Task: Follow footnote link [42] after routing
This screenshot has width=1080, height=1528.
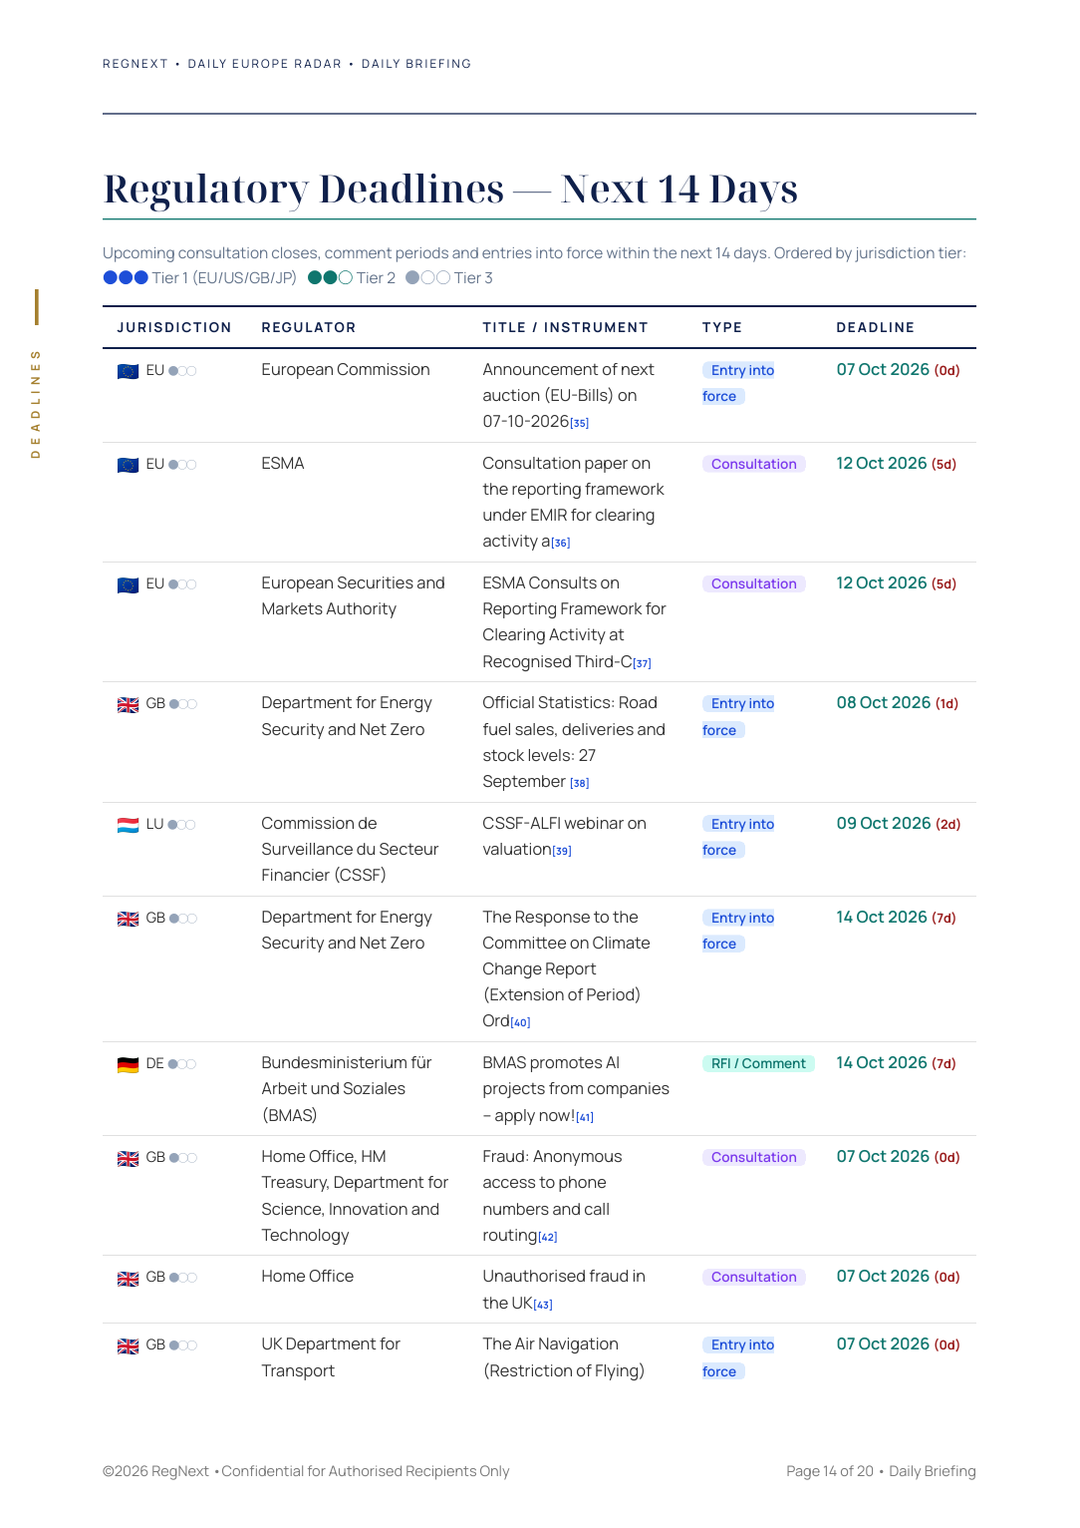Action: click(548, 1237)
